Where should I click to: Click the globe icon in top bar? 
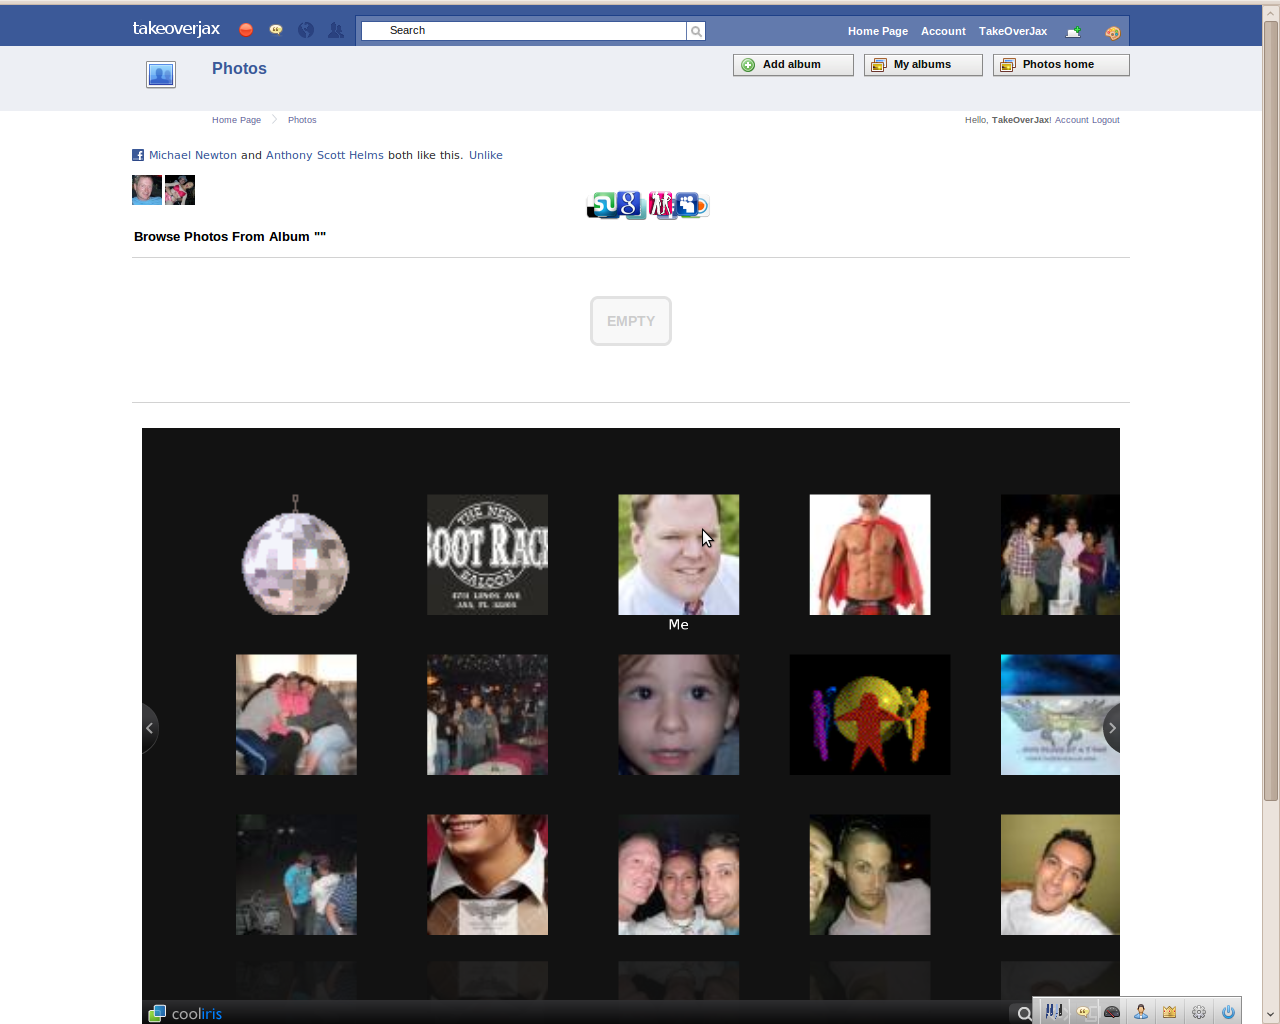tap(306, 30)
